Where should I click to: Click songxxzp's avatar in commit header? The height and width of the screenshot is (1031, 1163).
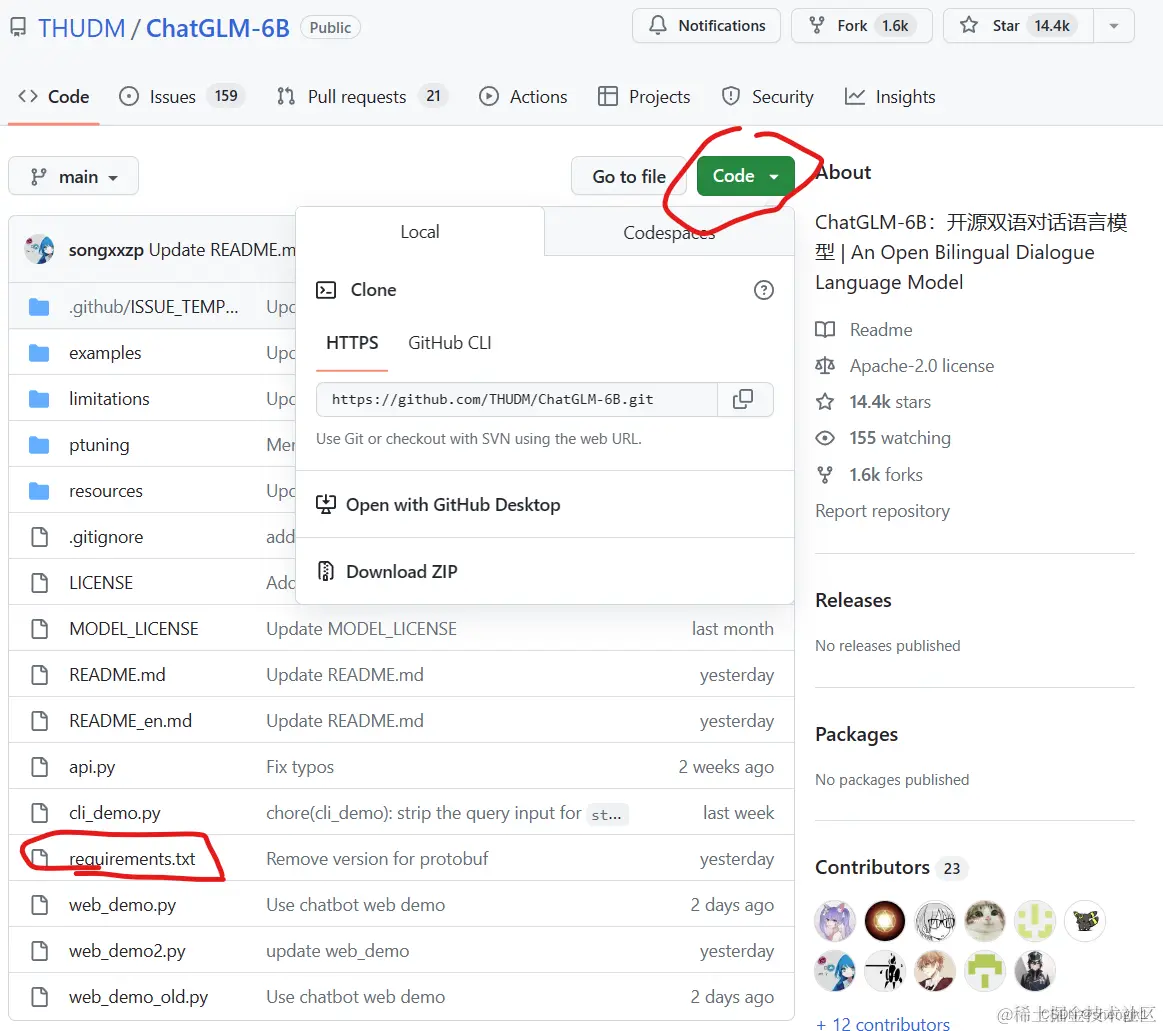(39, 250)
